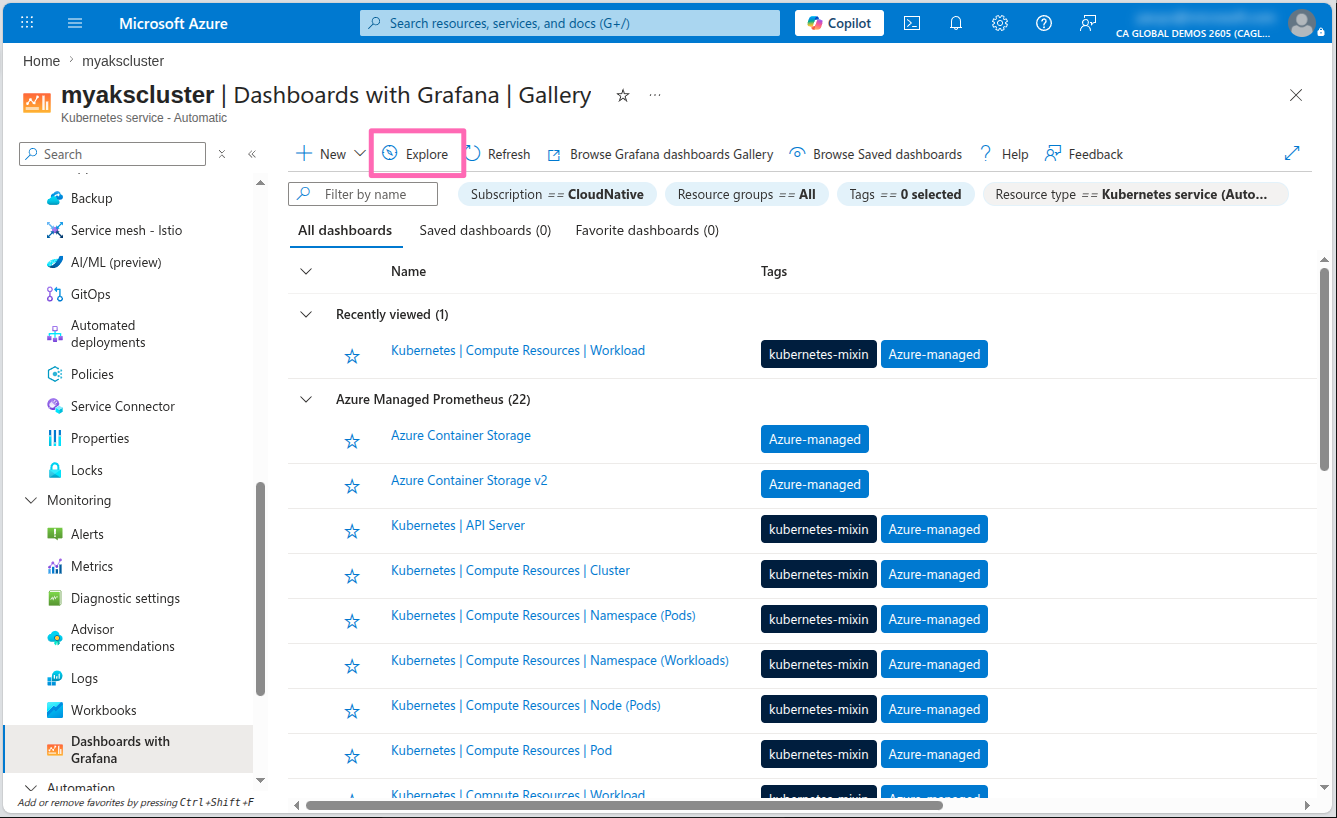
Task: Click the Service Connector icon
Action: [55, 406]
